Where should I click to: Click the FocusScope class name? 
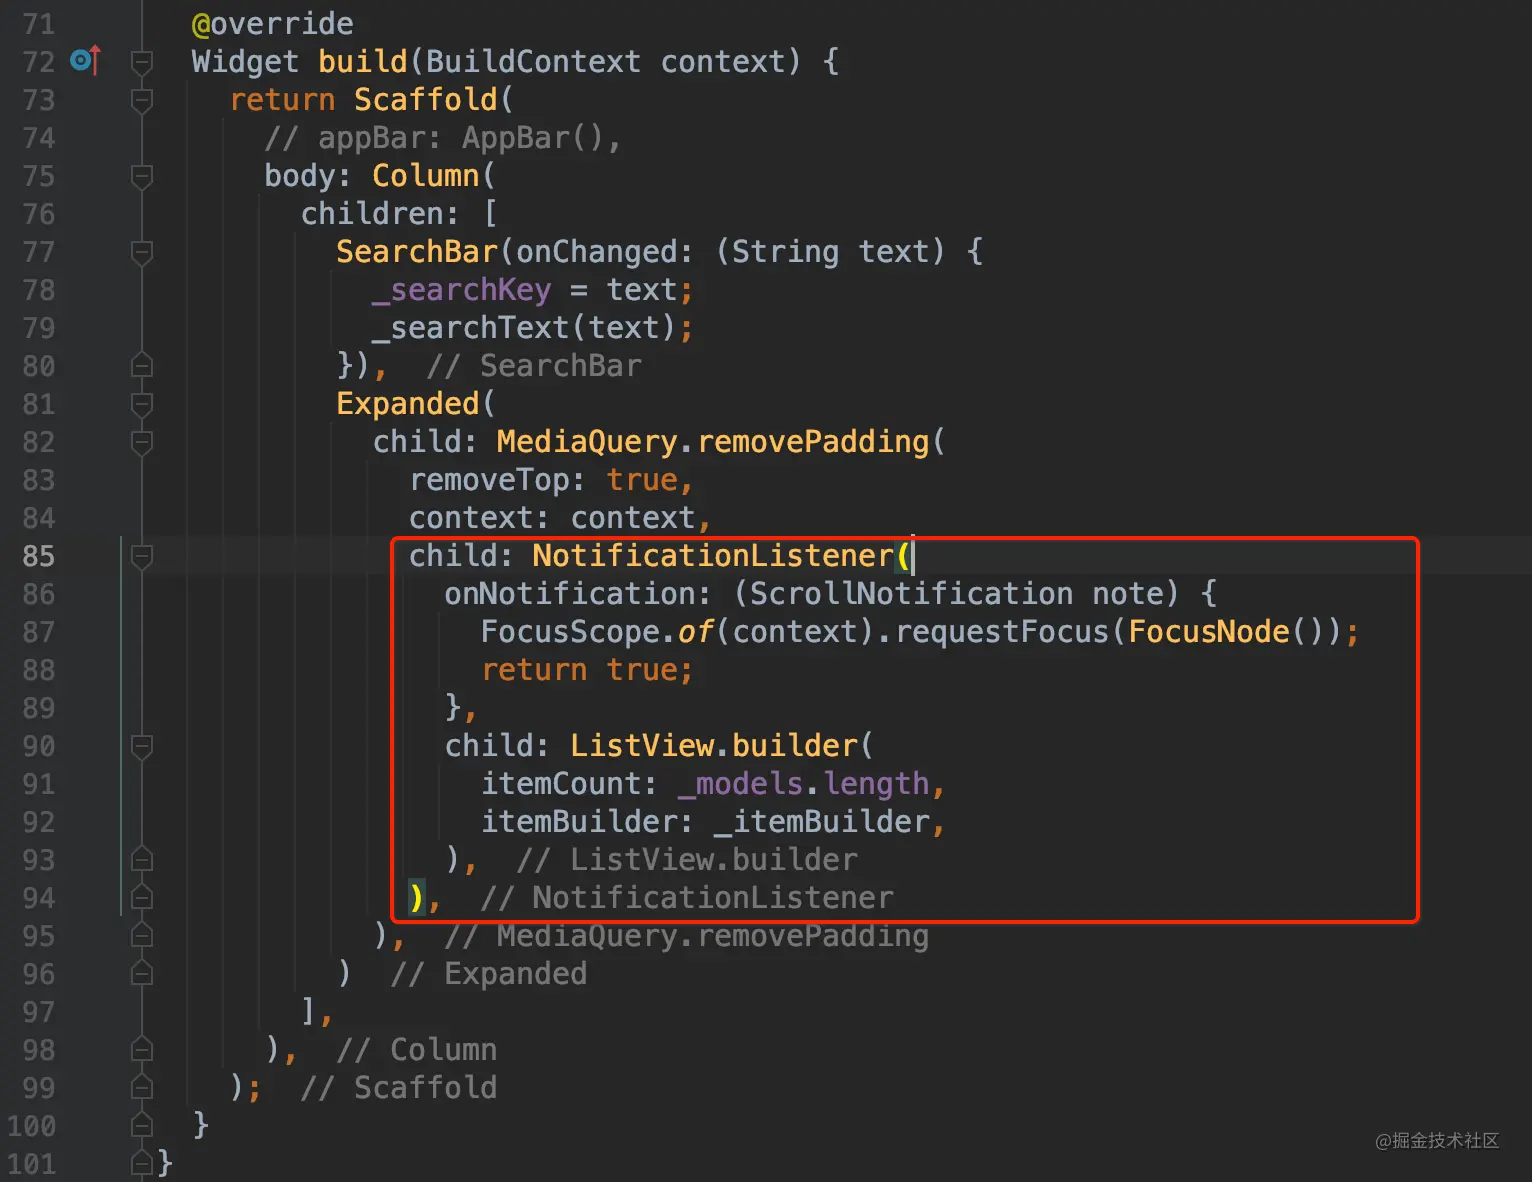570,632
